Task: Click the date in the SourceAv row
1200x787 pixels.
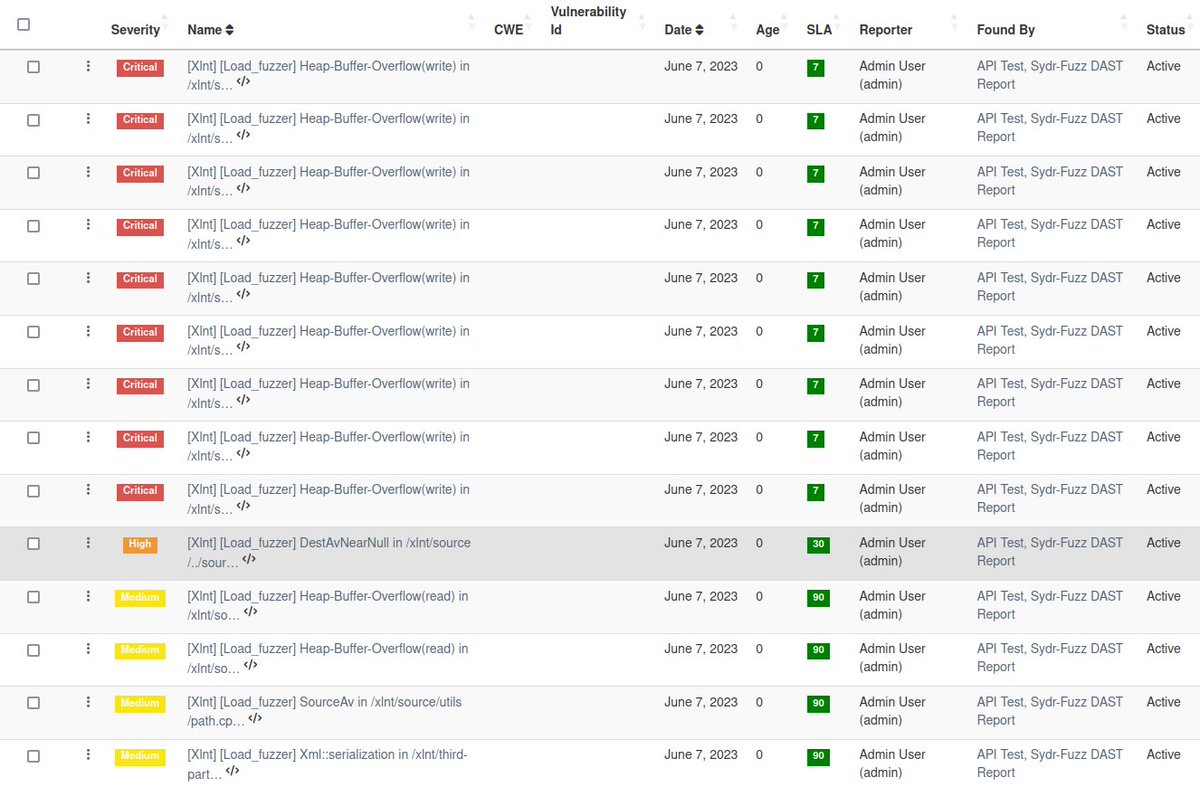Action: (701, 702)
